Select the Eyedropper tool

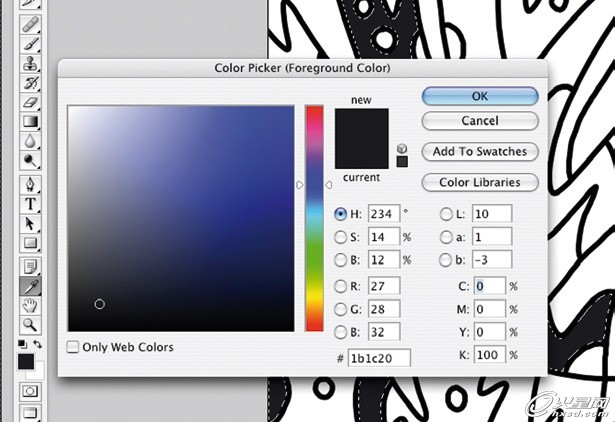click(x=30, y=285)
